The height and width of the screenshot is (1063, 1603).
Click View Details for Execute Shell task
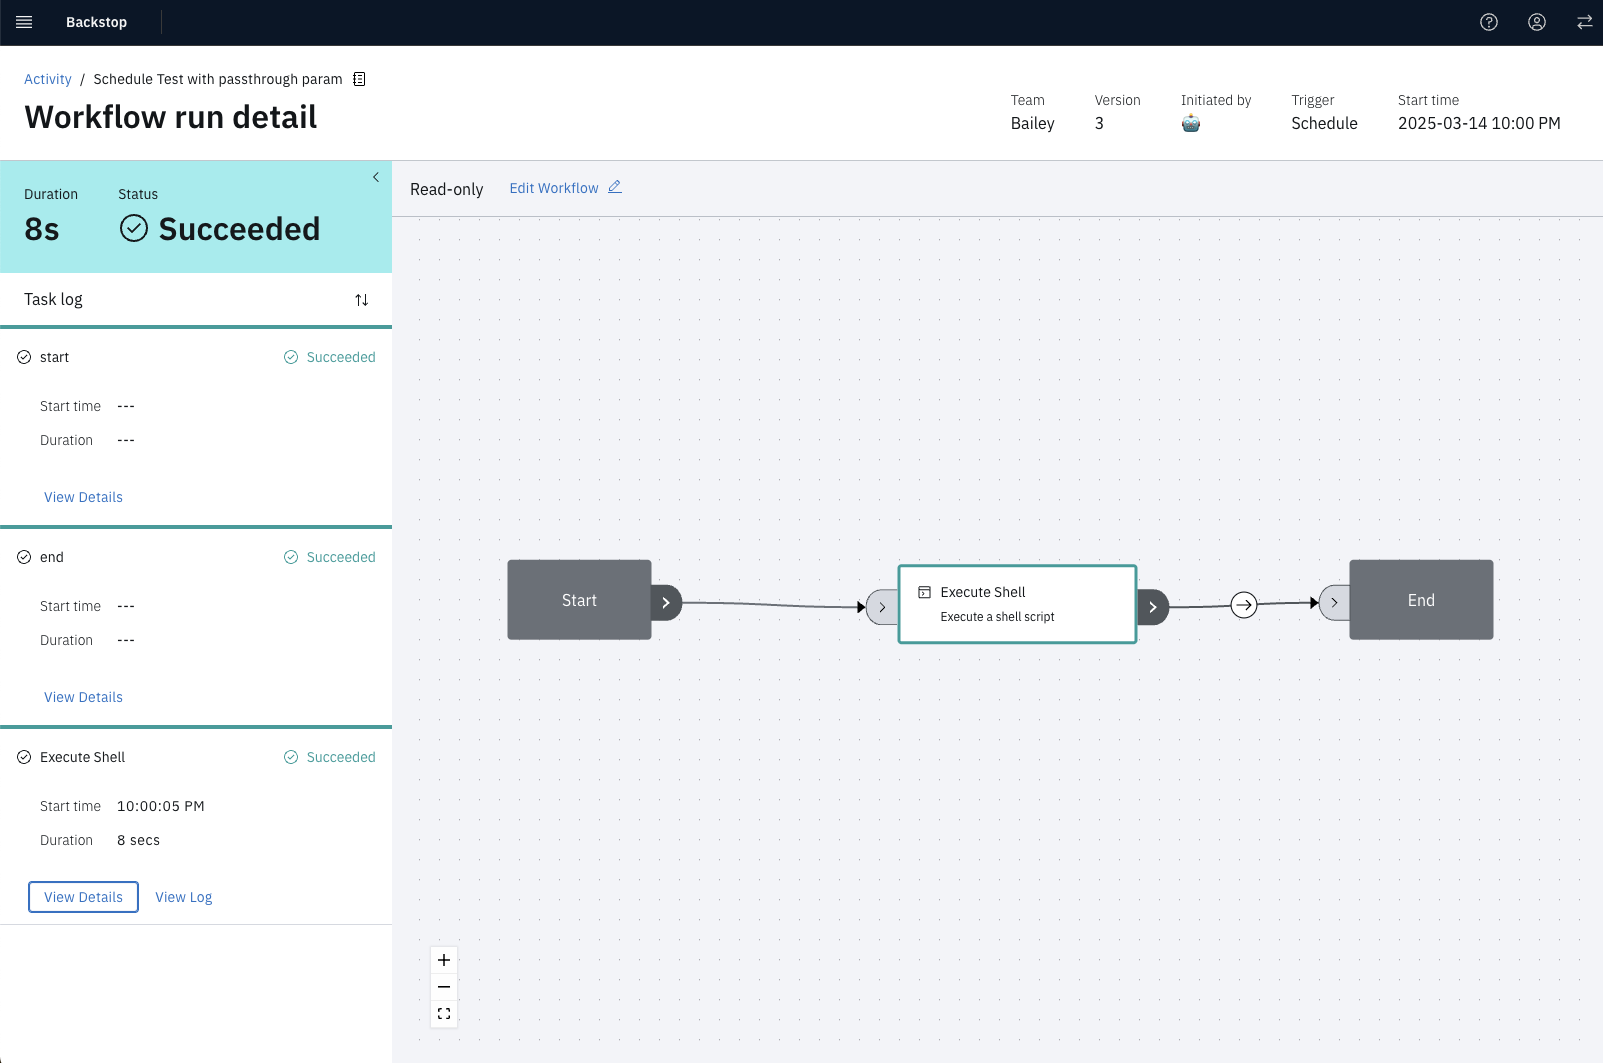(x=82, y=897)
